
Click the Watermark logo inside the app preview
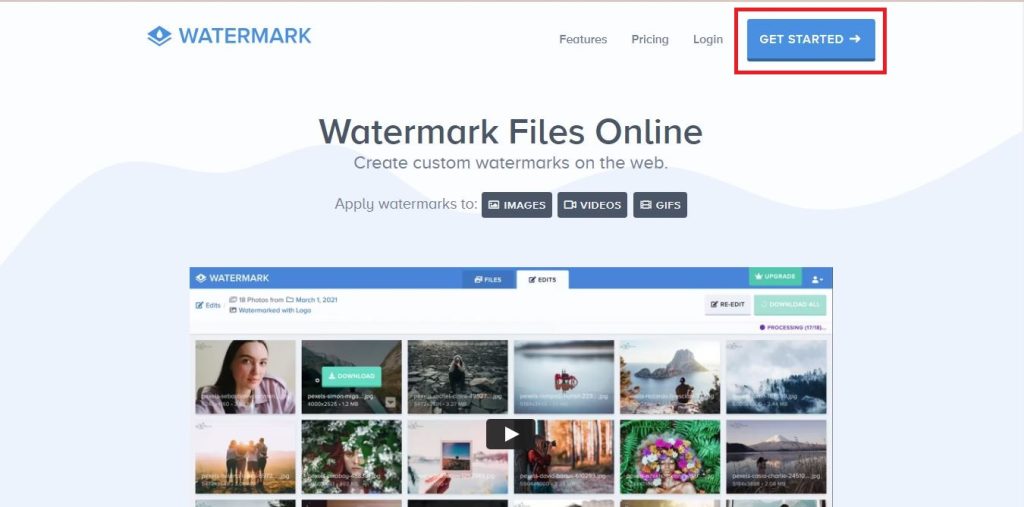point(232,278)
